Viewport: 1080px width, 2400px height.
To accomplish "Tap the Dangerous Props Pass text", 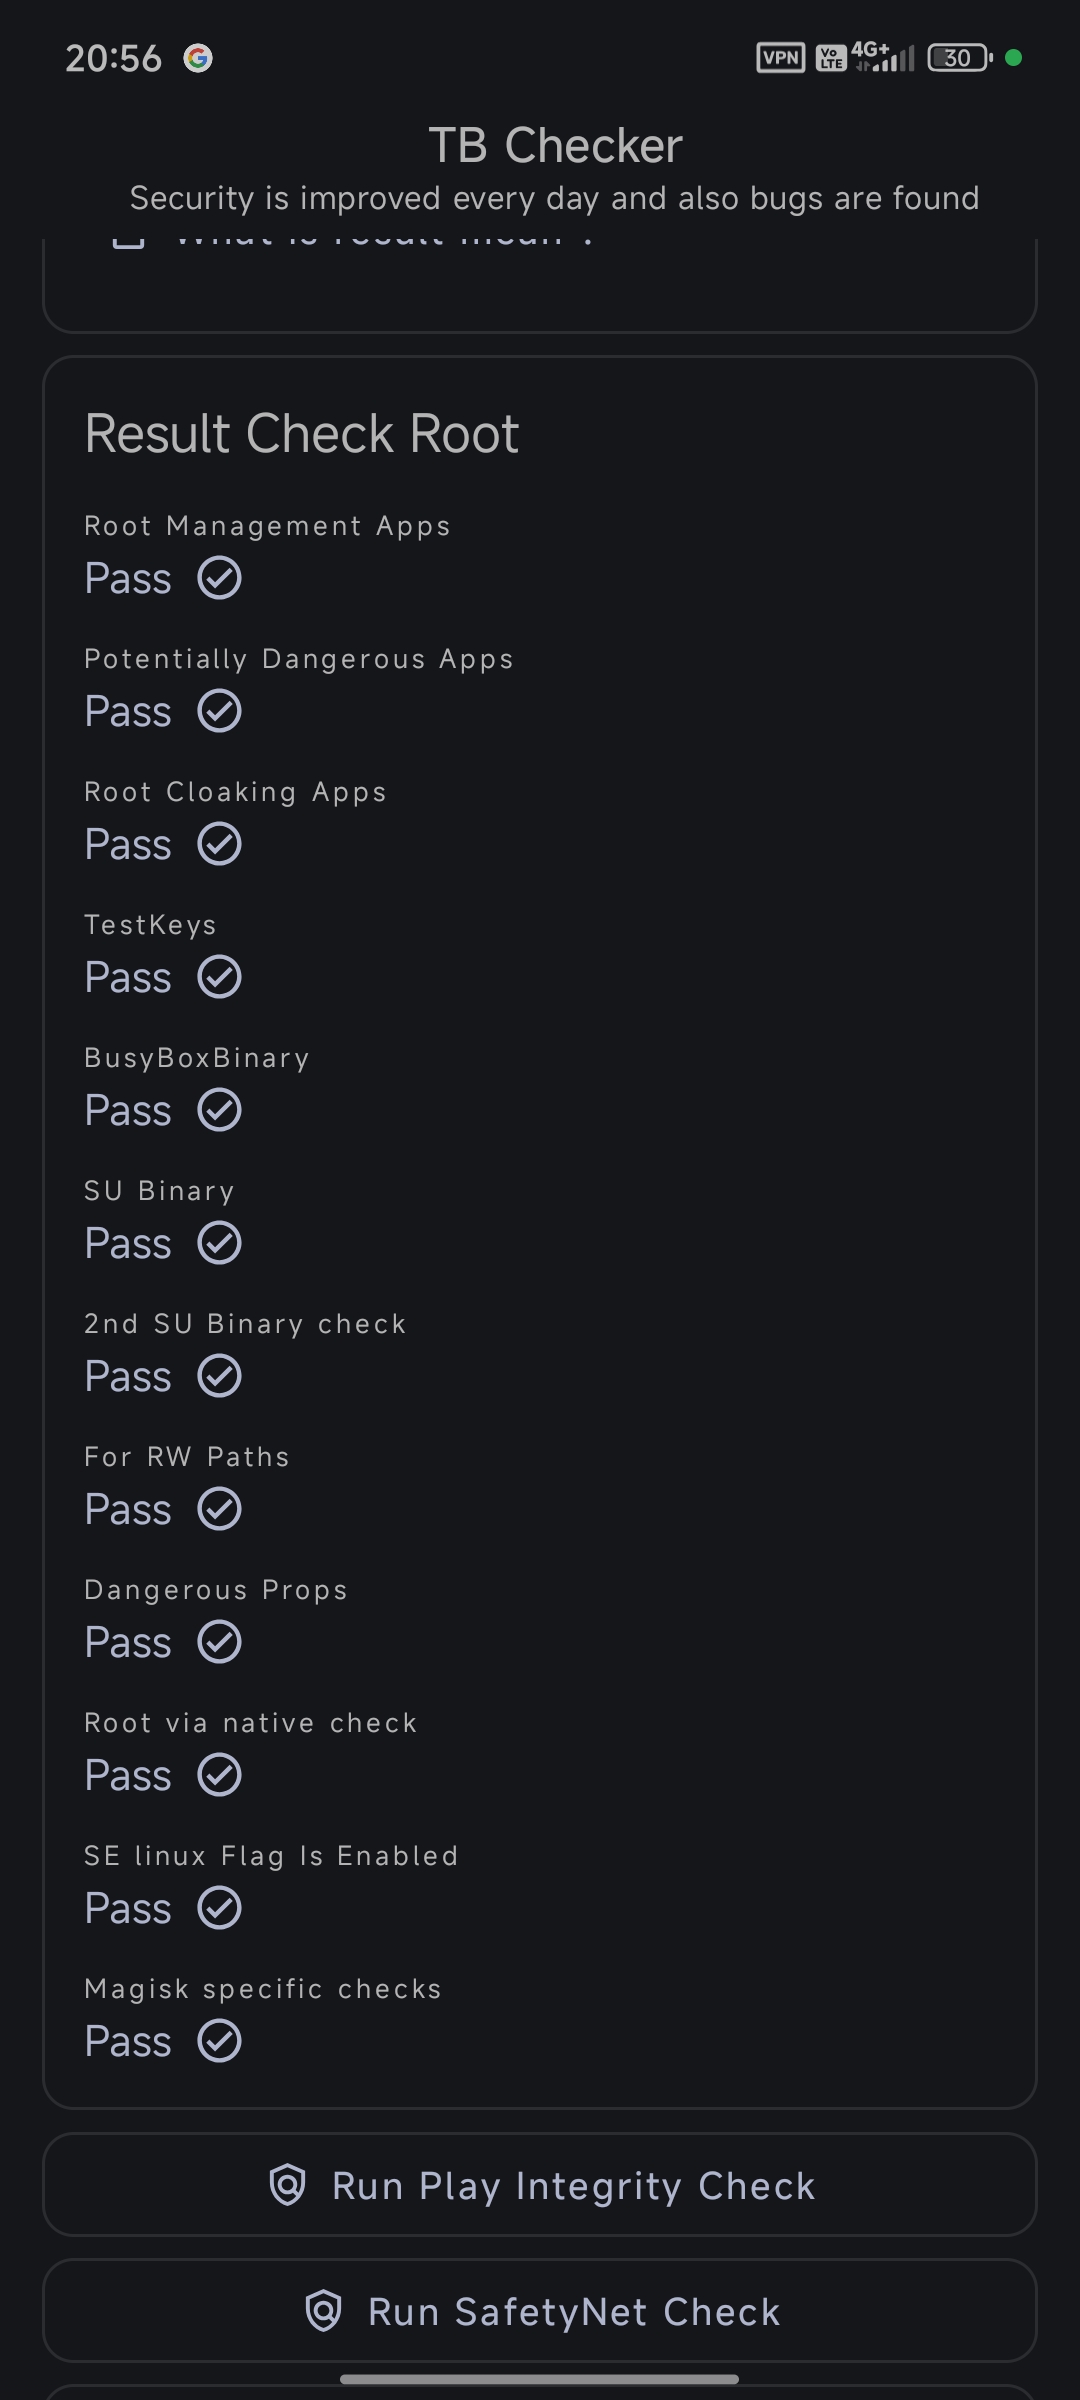I will [x=128, y=1642].
